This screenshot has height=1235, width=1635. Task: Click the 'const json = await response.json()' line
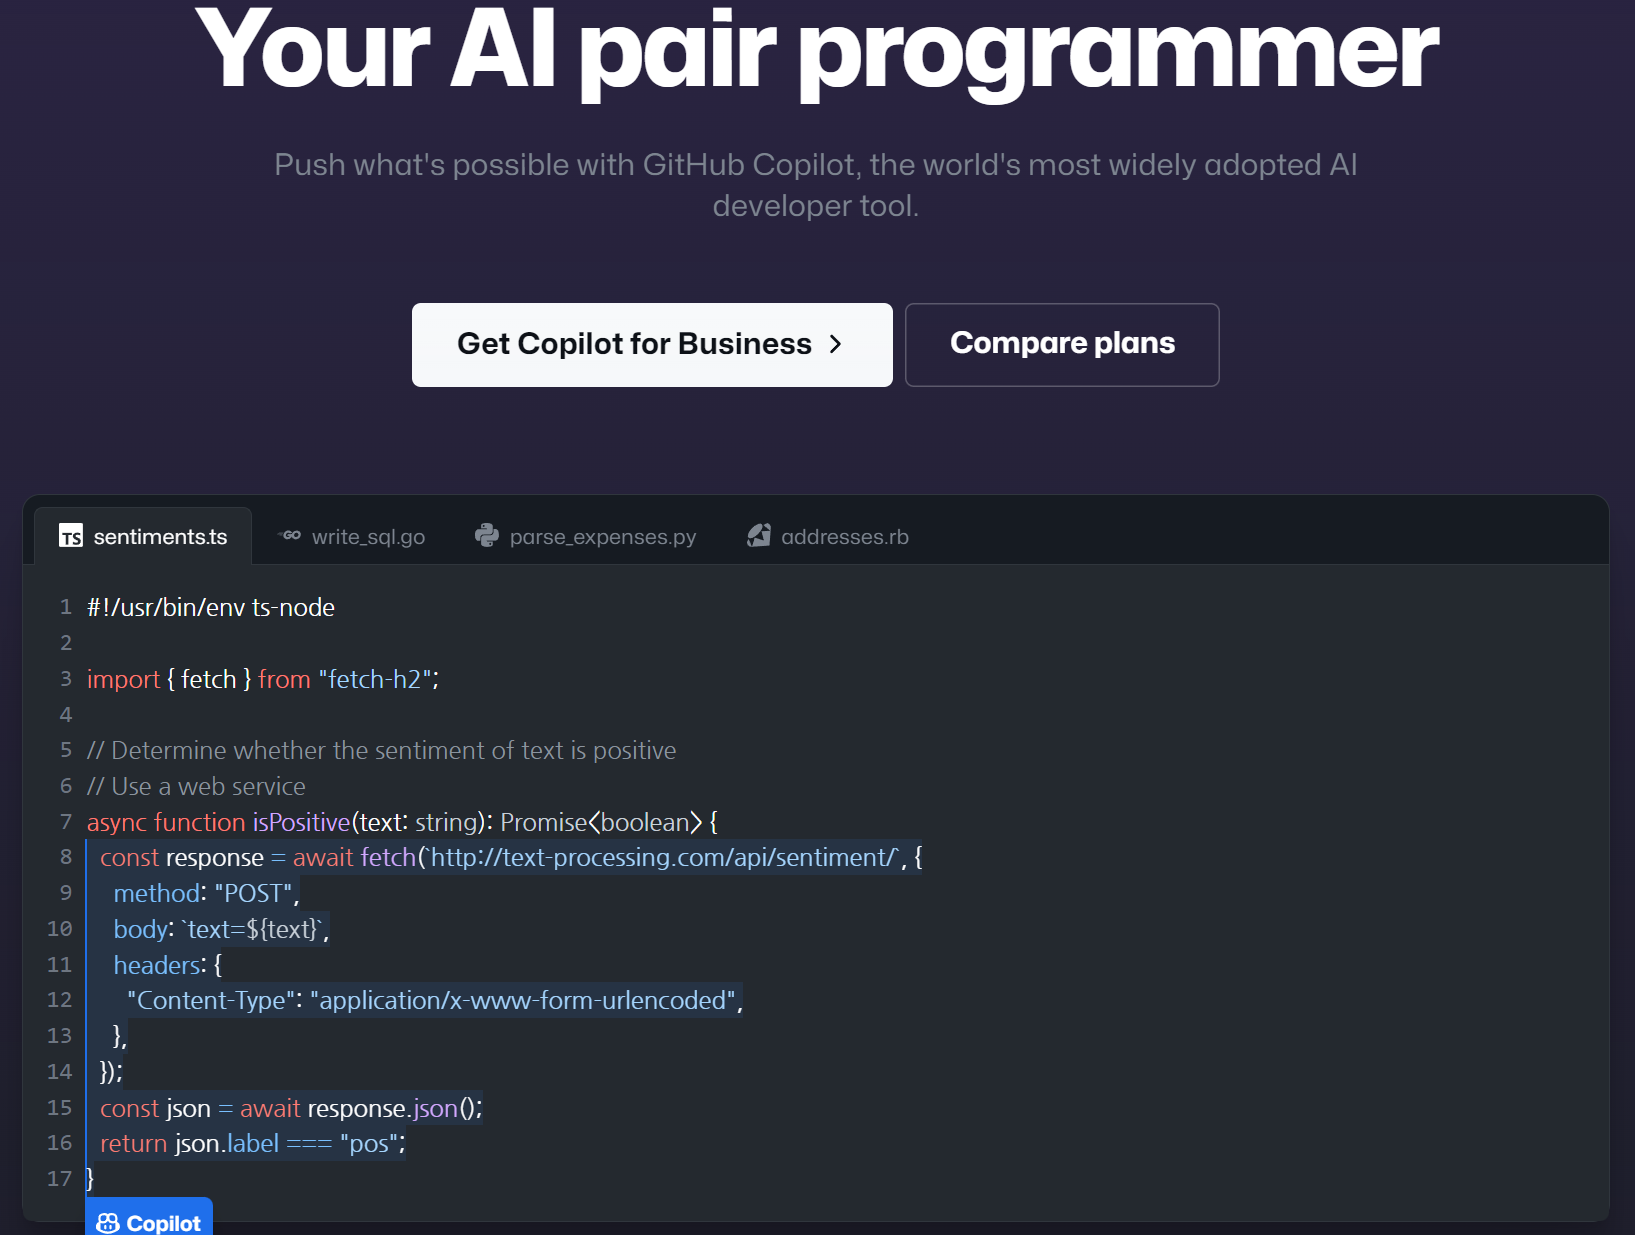291,1108
